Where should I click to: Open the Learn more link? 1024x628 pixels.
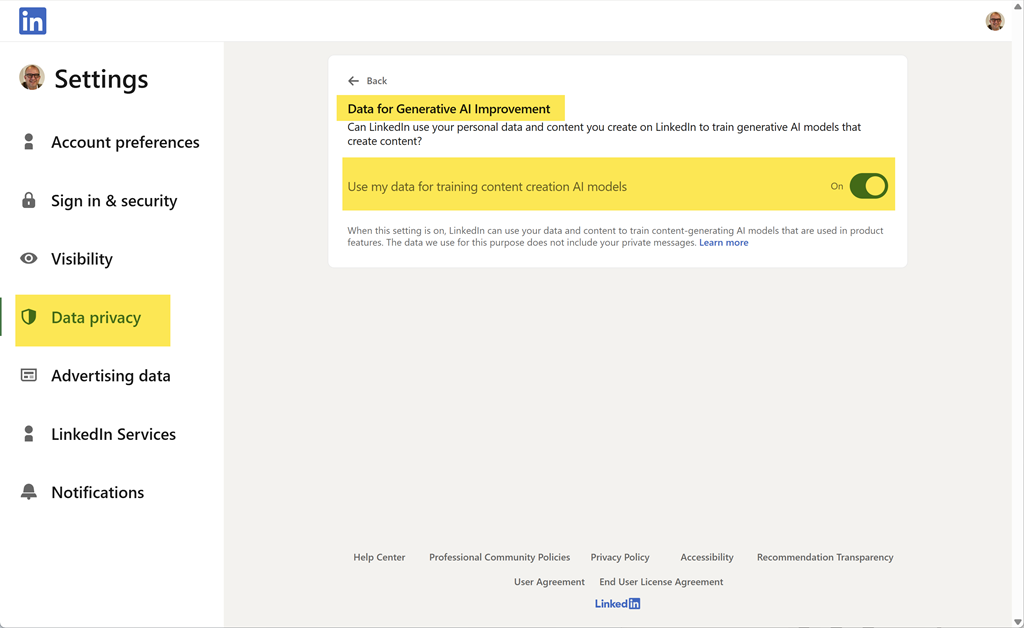coord(723,243)
